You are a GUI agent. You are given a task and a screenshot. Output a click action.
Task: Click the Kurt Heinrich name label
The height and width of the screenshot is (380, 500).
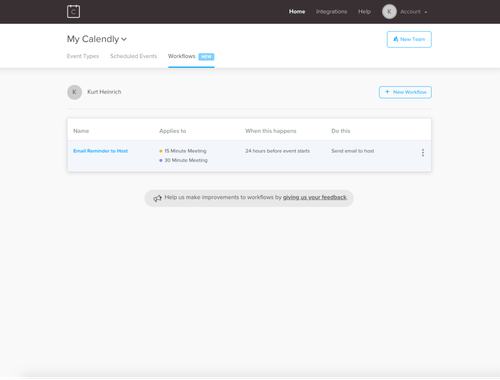(104, 92)
